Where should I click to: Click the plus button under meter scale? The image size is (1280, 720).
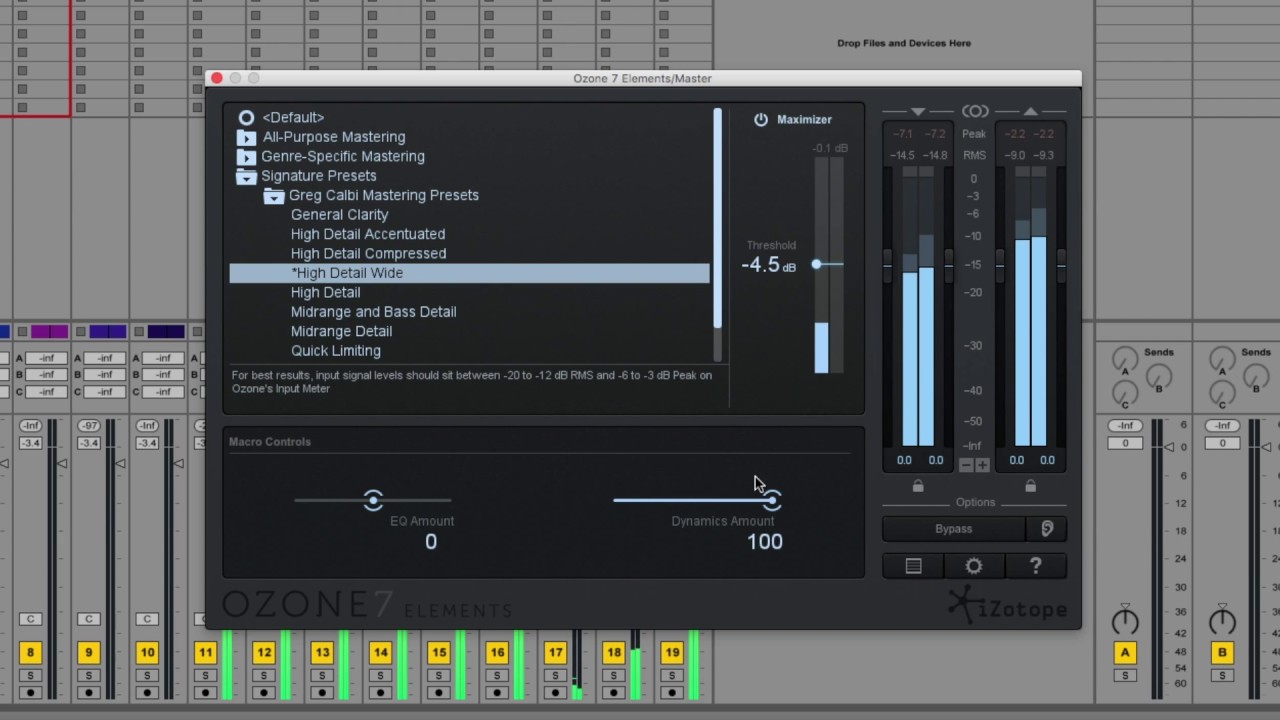pyautogui.click(x=982, y=465)
